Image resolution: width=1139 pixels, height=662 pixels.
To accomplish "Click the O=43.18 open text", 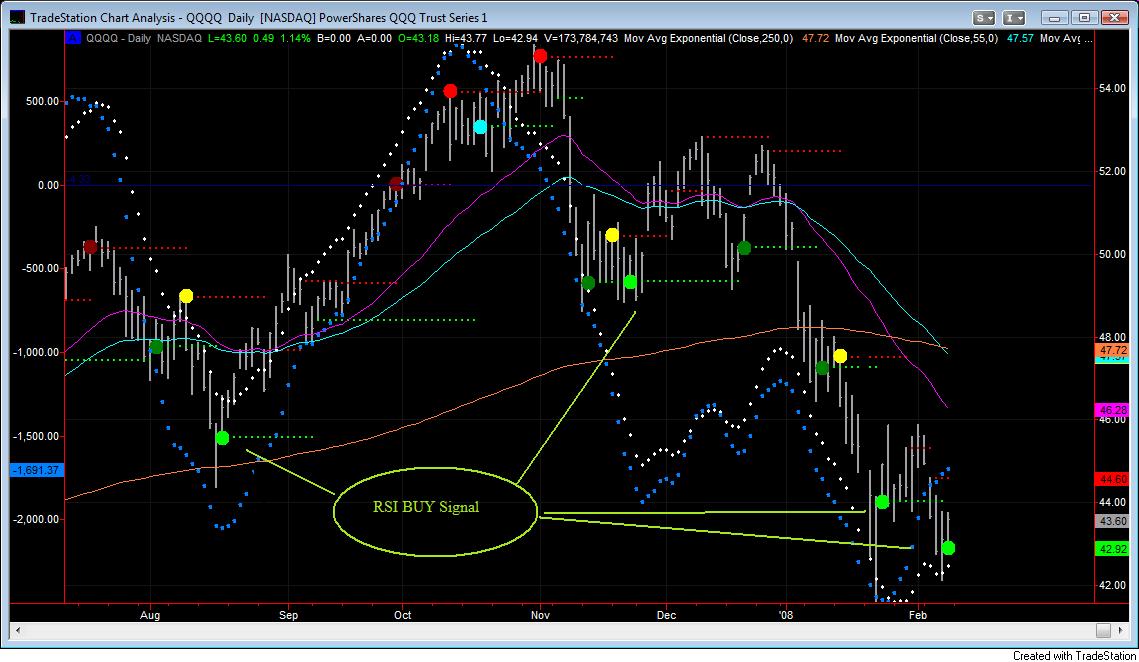I will [418, 38].
